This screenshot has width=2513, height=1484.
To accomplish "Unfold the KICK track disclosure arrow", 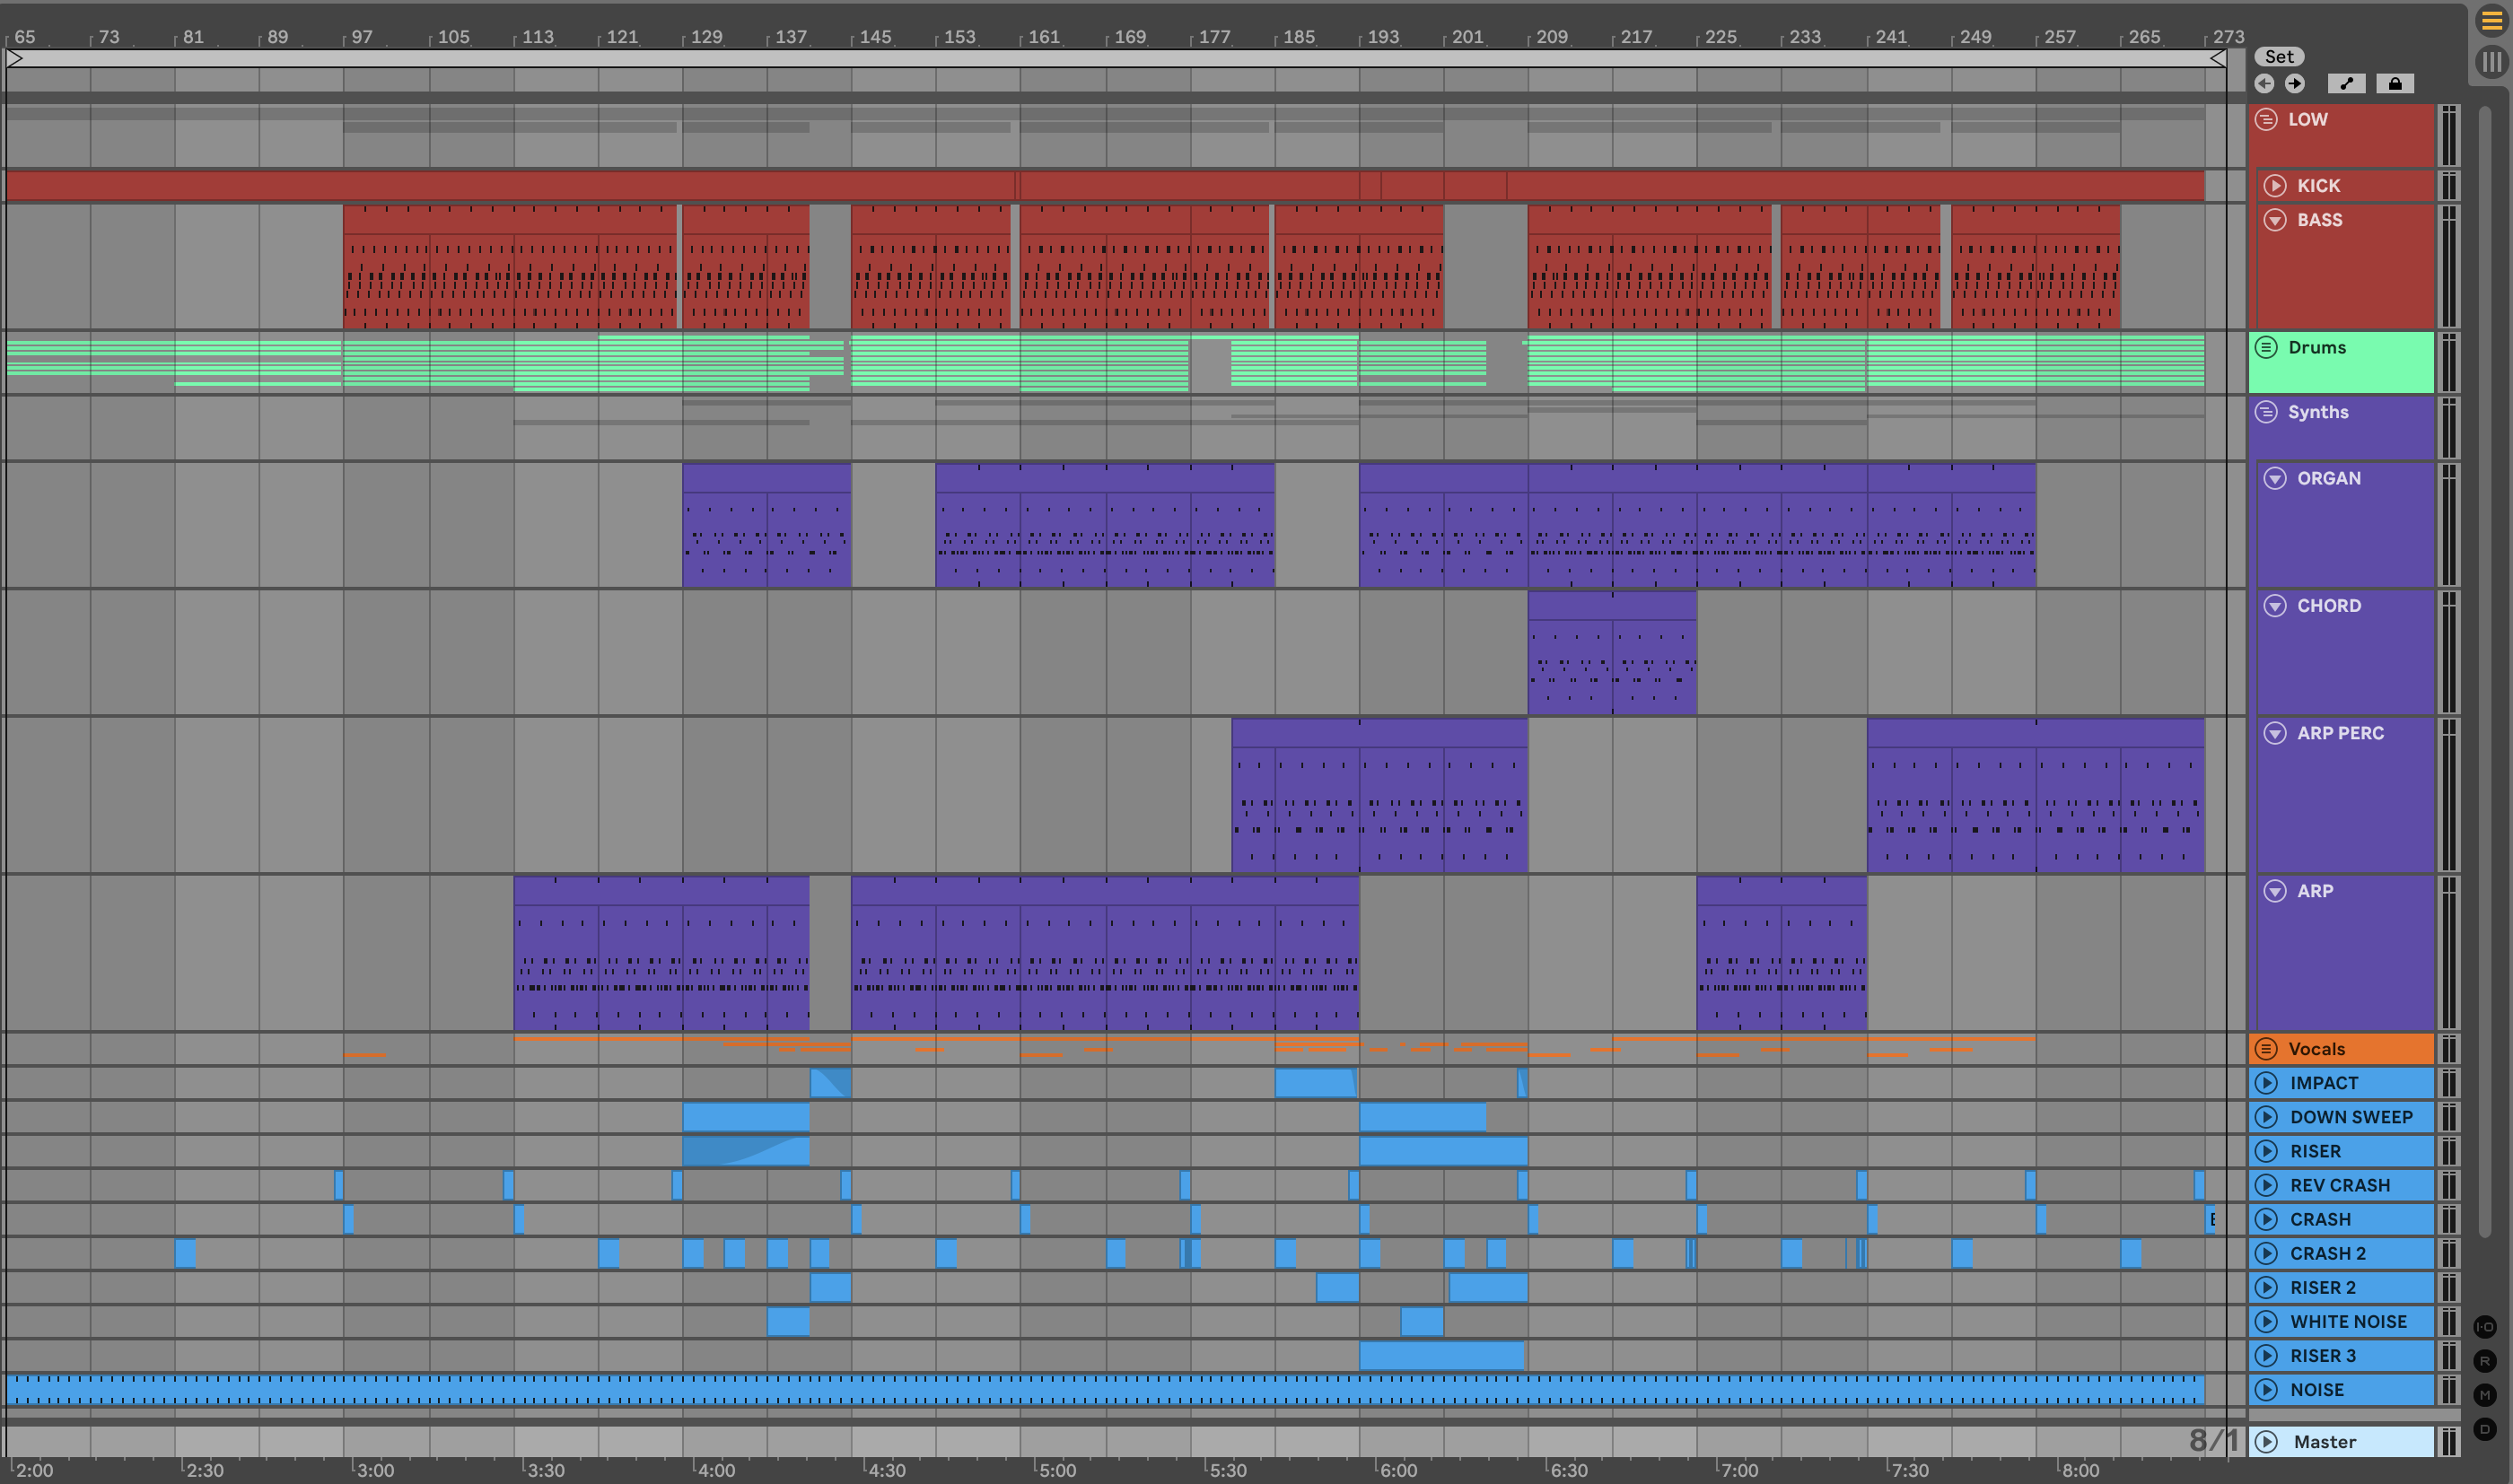I will pyautogui.click(x=2275, y=186).
